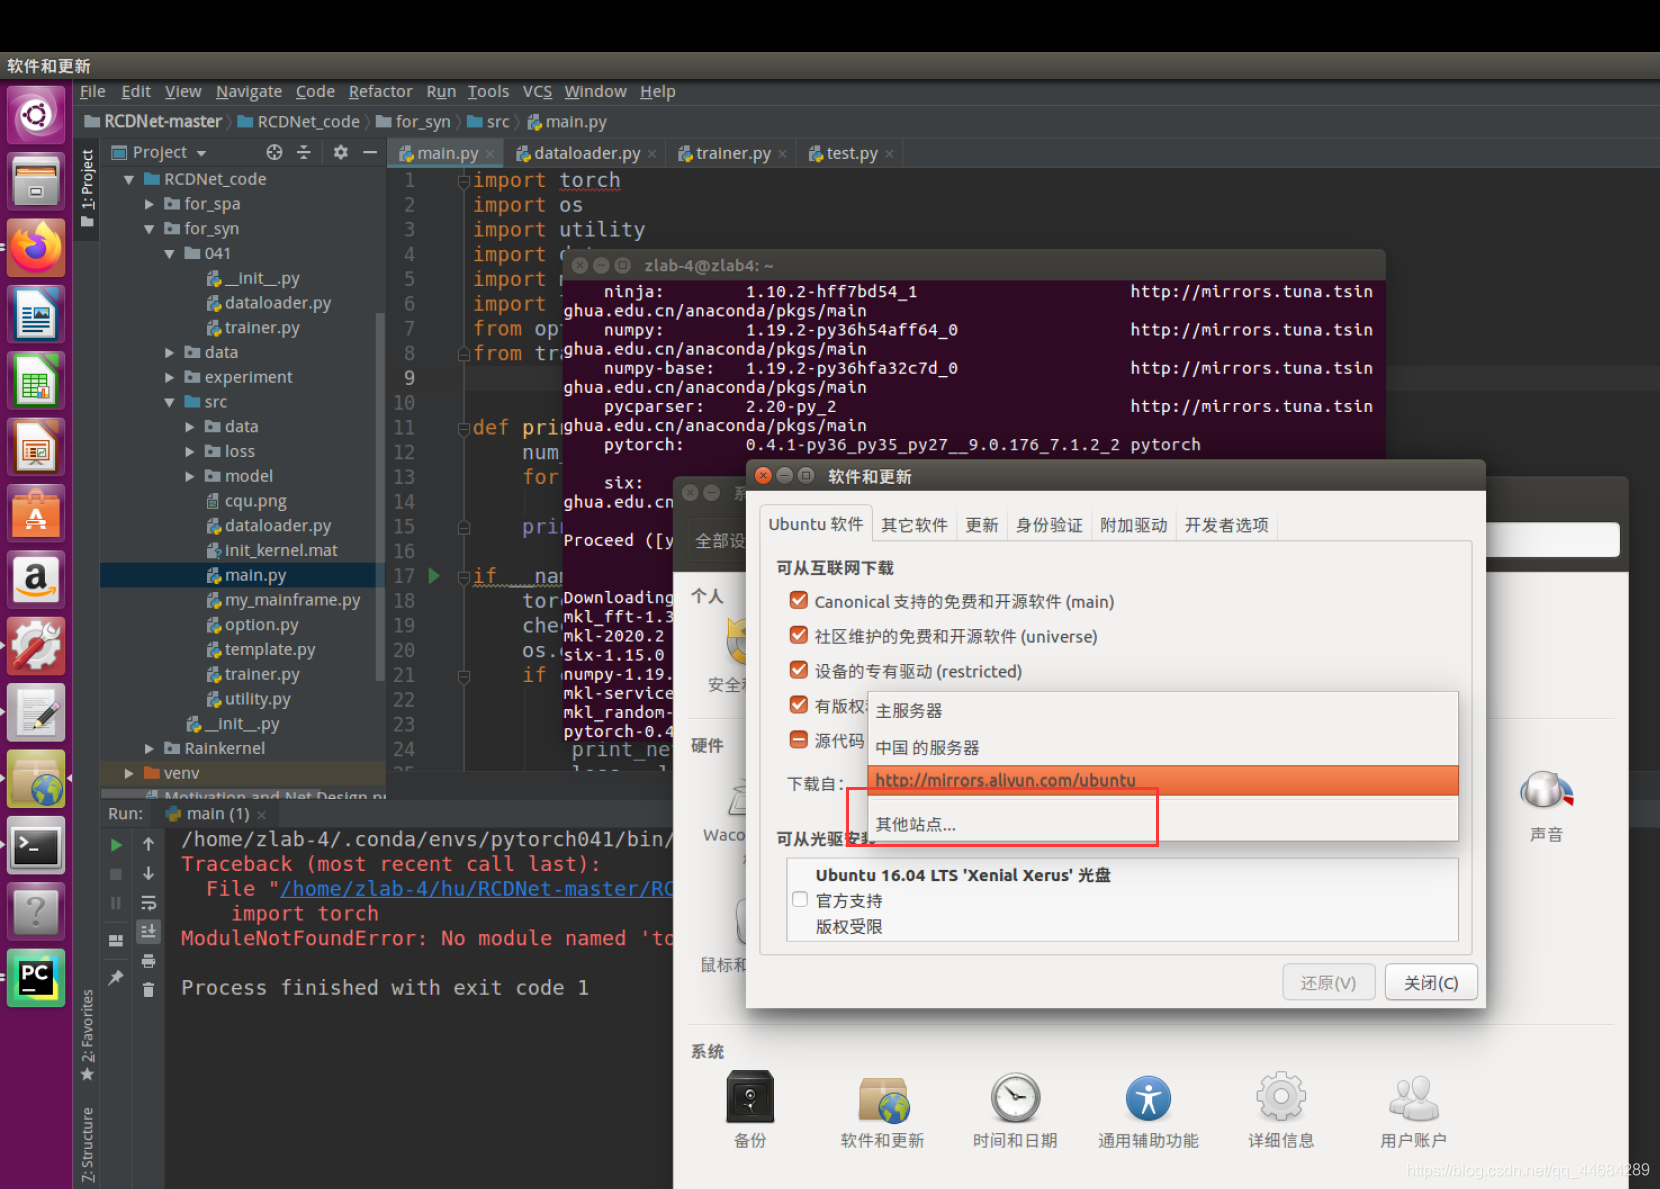Screen dimensions: 1660x1189
Task: Select option.py in project tree
Action: coord(261,625)
